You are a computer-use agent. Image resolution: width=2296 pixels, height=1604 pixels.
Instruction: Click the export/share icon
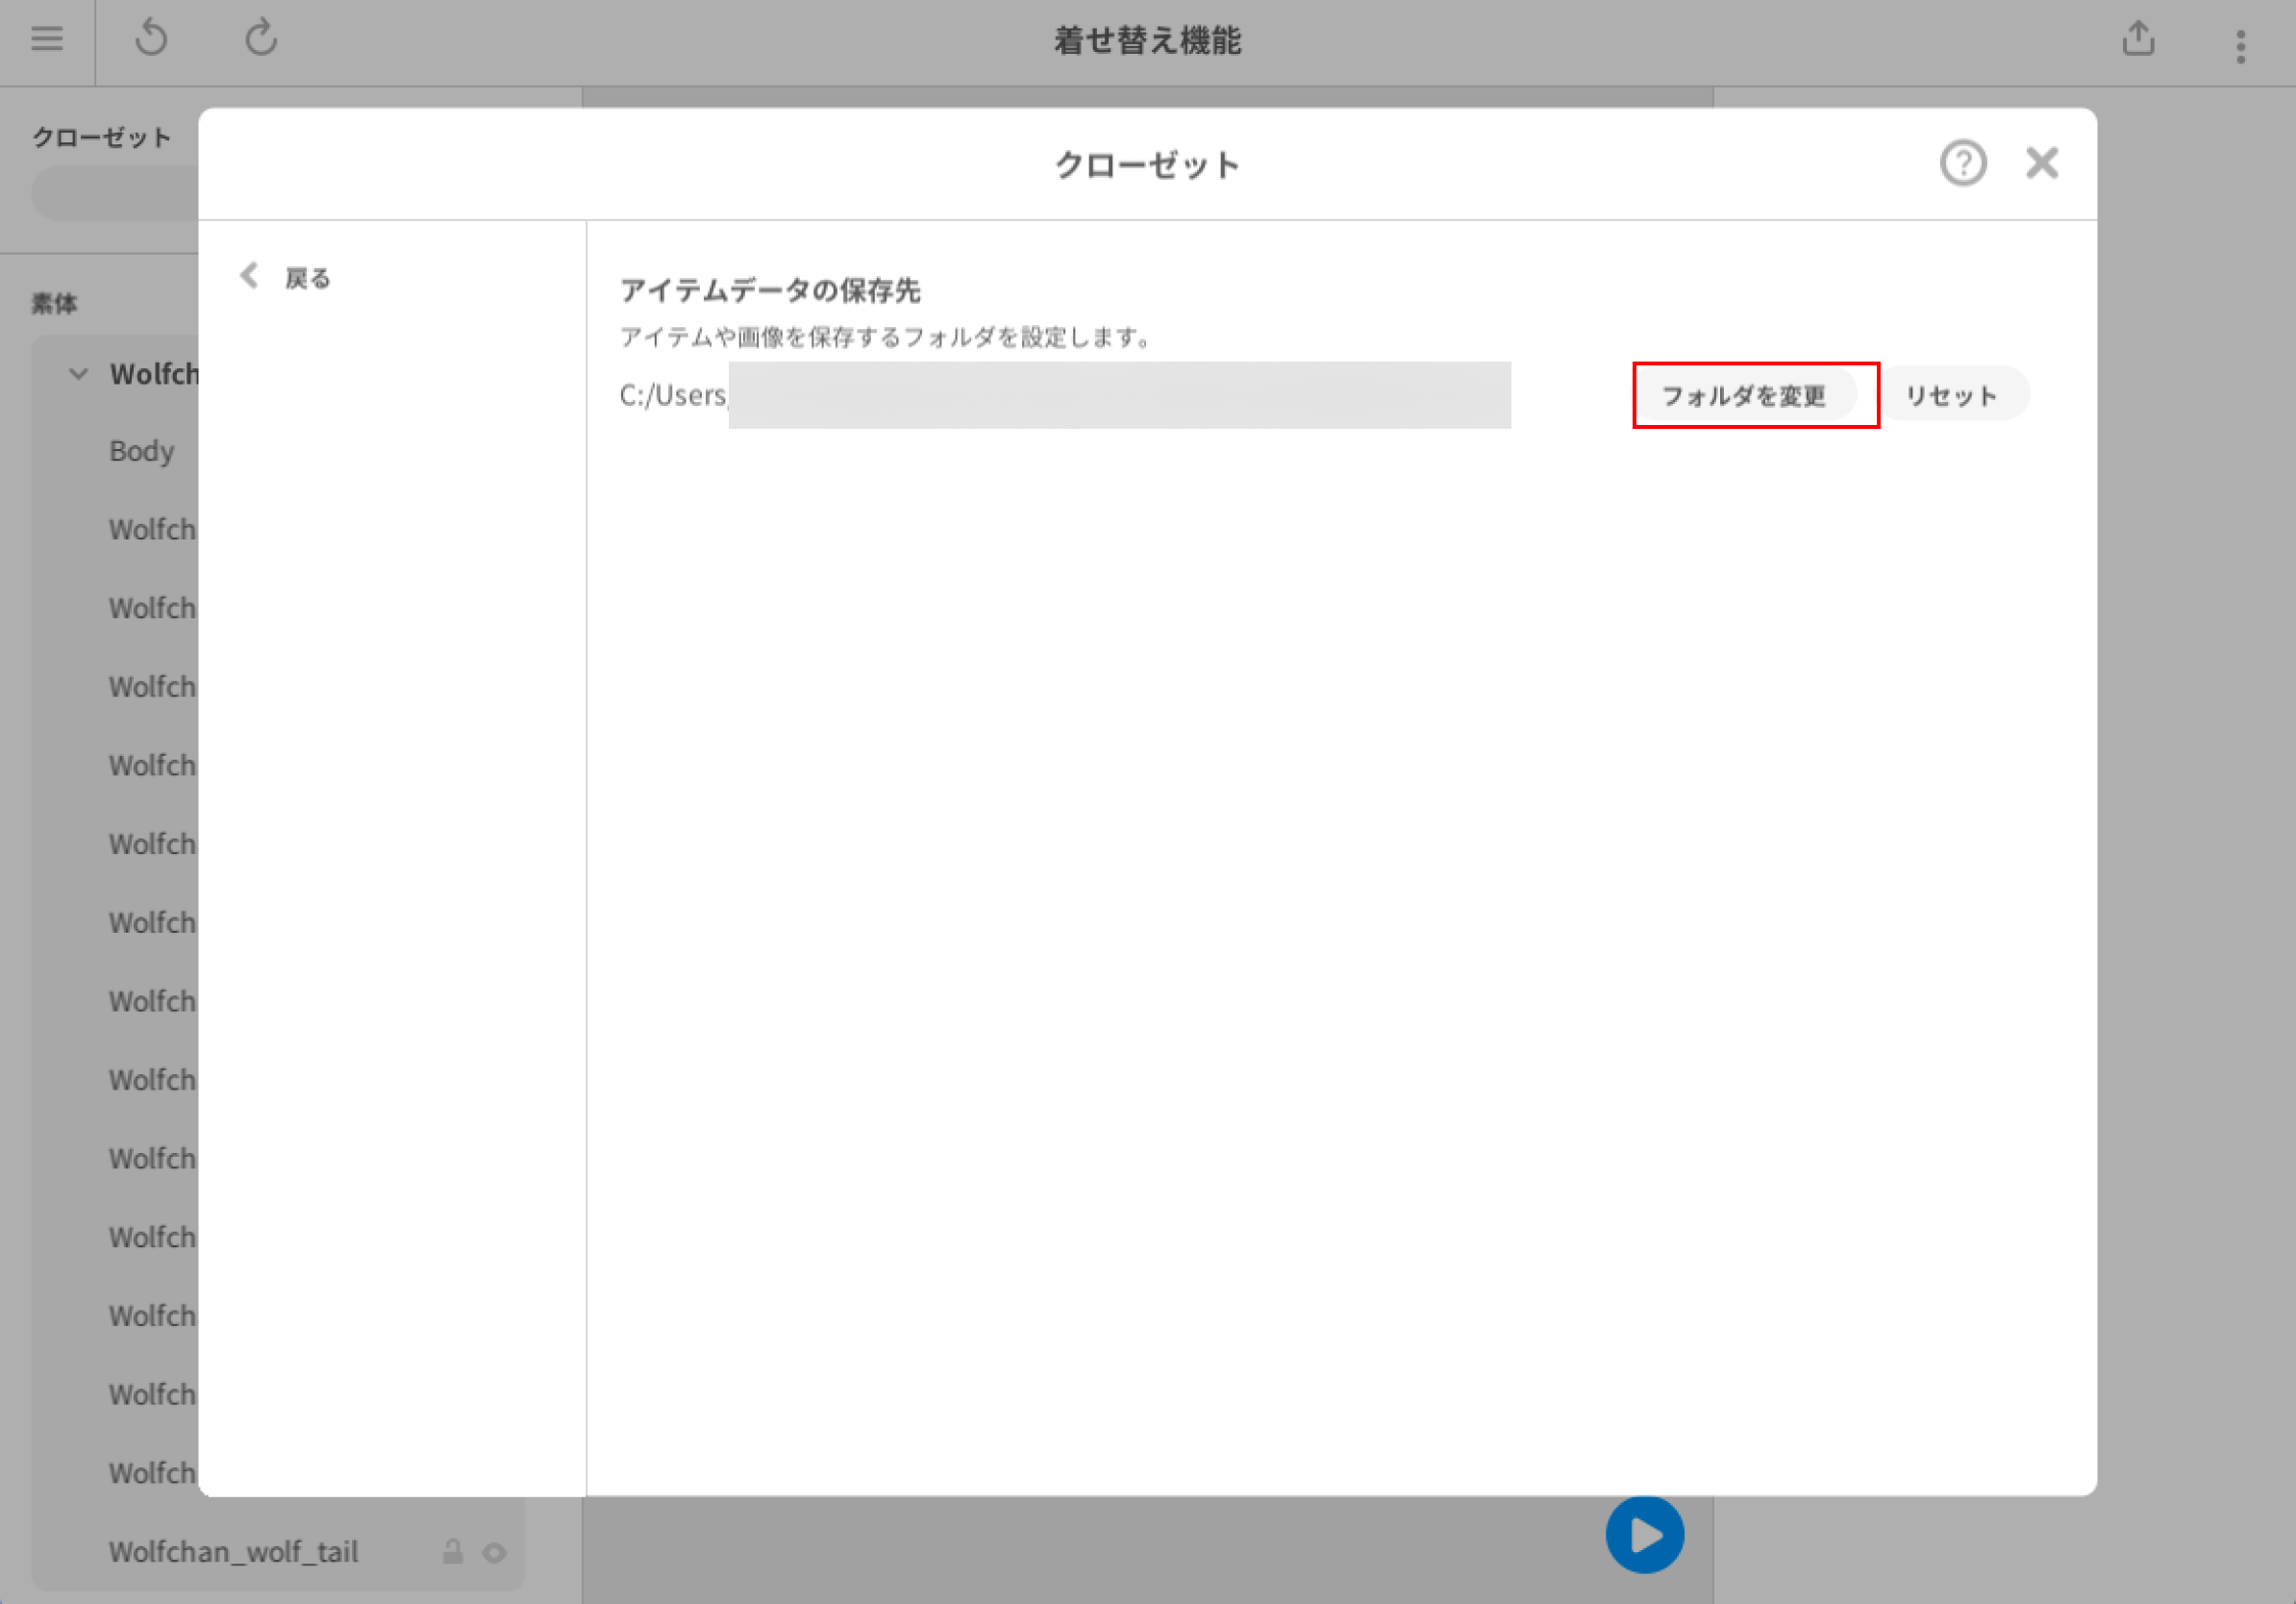click(2138, 39)
